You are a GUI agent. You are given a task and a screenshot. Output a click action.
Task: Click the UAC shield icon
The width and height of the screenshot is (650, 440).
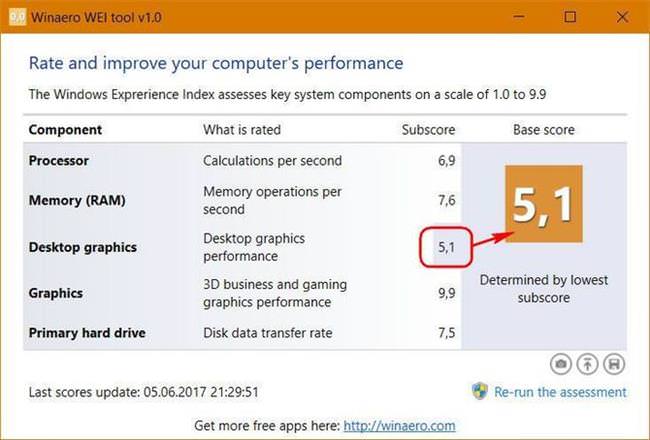(479, 391)
